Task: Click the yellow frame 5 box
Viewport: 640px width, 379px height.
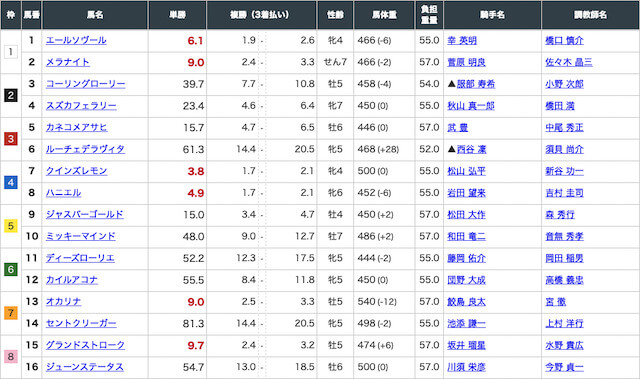Action: coord(11,226)
